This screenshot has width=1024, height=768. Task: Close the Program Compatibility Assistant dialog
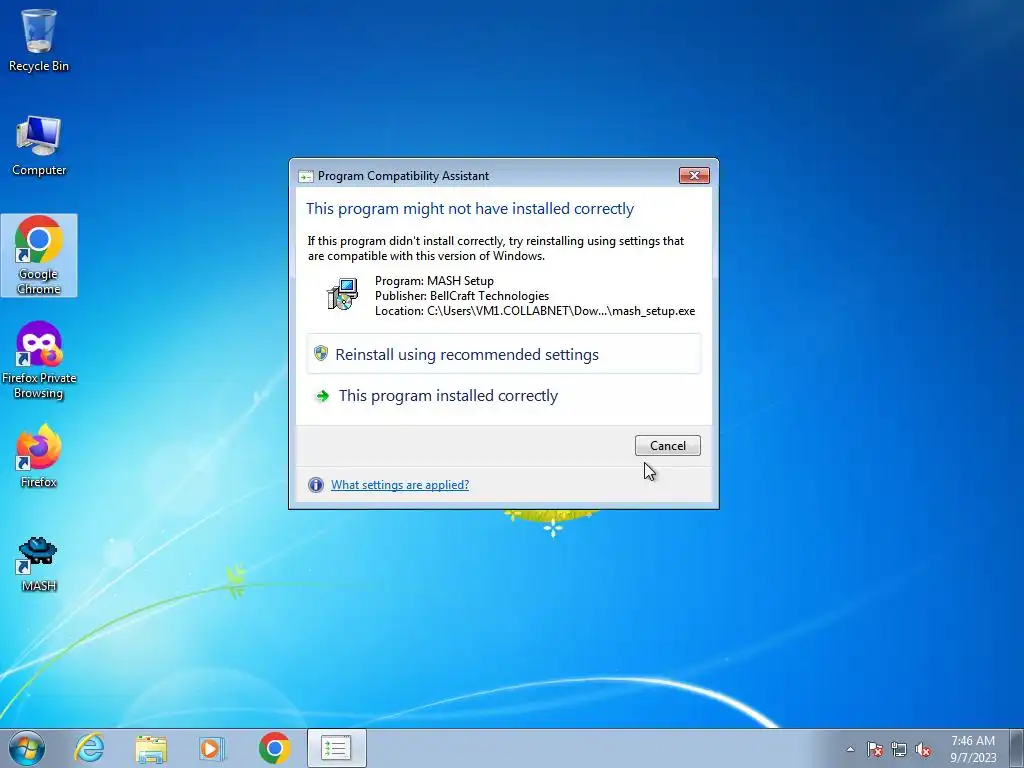click(694, 175)
